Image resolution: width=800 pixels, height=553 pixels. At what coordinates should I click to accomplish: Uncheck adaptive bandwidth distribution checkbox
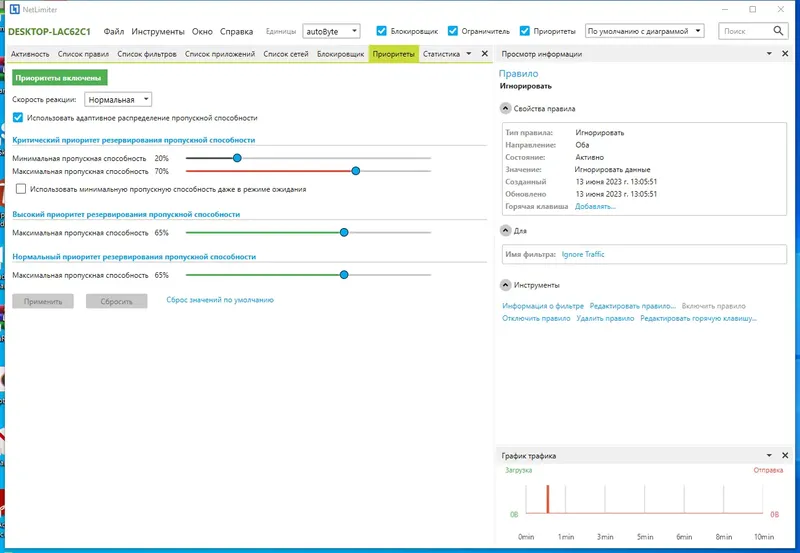18,117
